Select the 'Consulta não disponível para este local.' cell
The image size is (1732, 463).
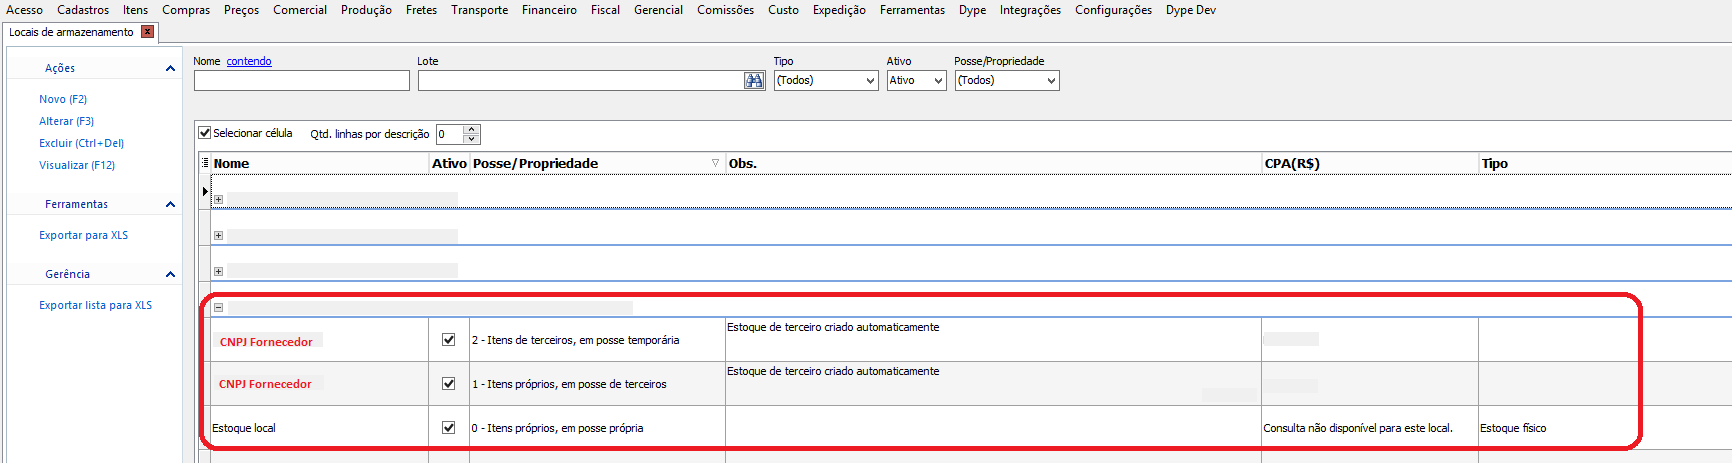point(1370,428)
